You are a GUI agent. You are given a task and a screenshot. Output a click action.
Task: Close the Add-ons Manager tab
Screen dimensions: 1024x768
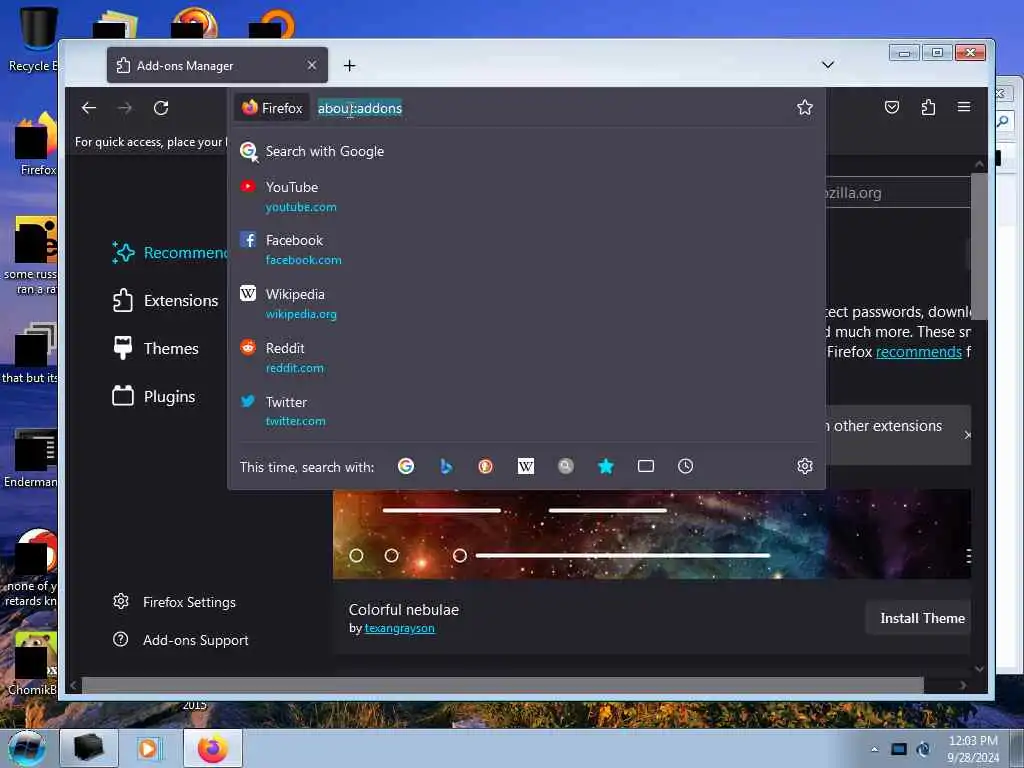tap(312, 65)
